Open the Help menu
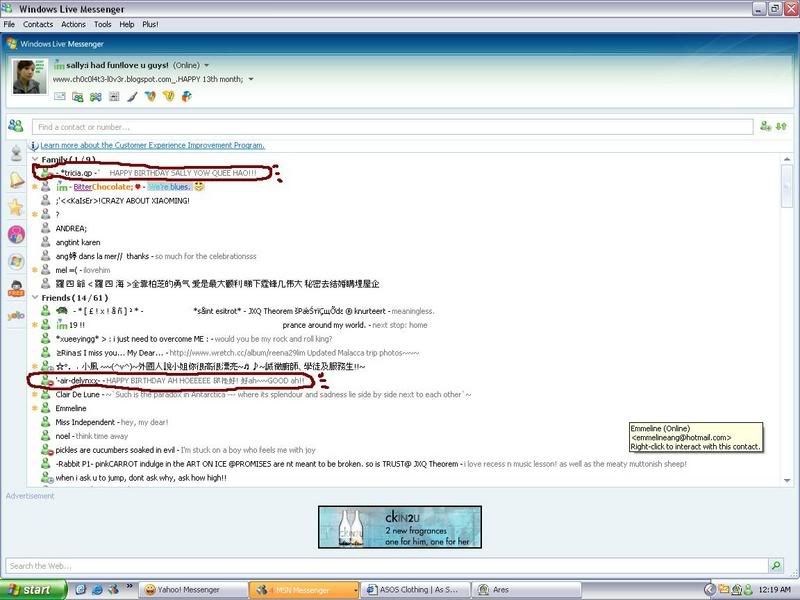800x600 pixels. (x=127, y=24)
